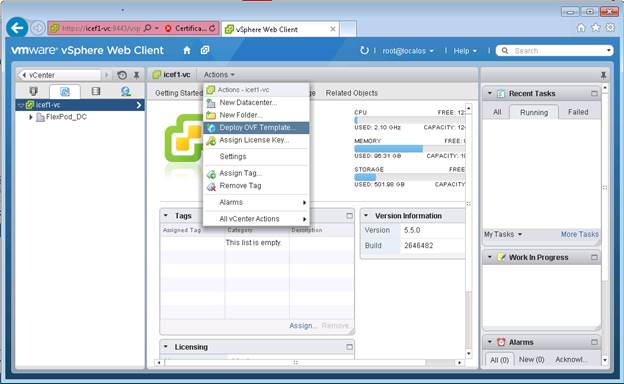Refresh the vSphere client view
This screenshot has height=384, width=624.
[x=364, y=51]
